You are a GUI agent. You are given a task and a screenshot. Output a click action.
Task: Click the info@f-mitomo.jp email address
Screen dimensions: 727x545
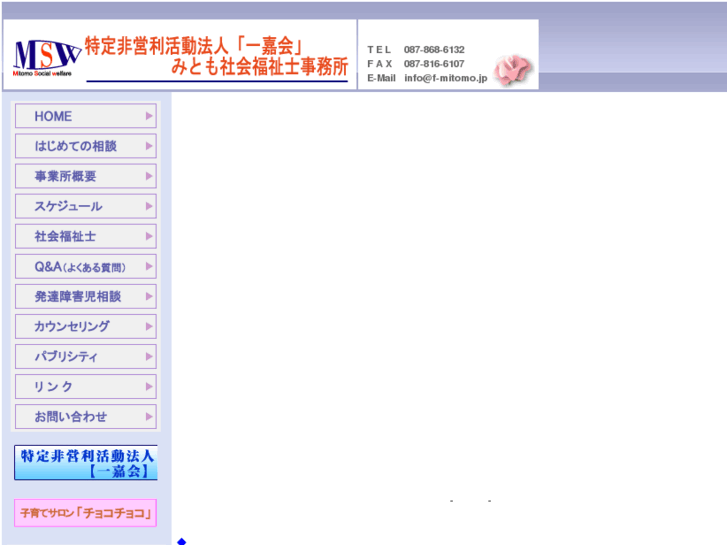pos(446,78)
